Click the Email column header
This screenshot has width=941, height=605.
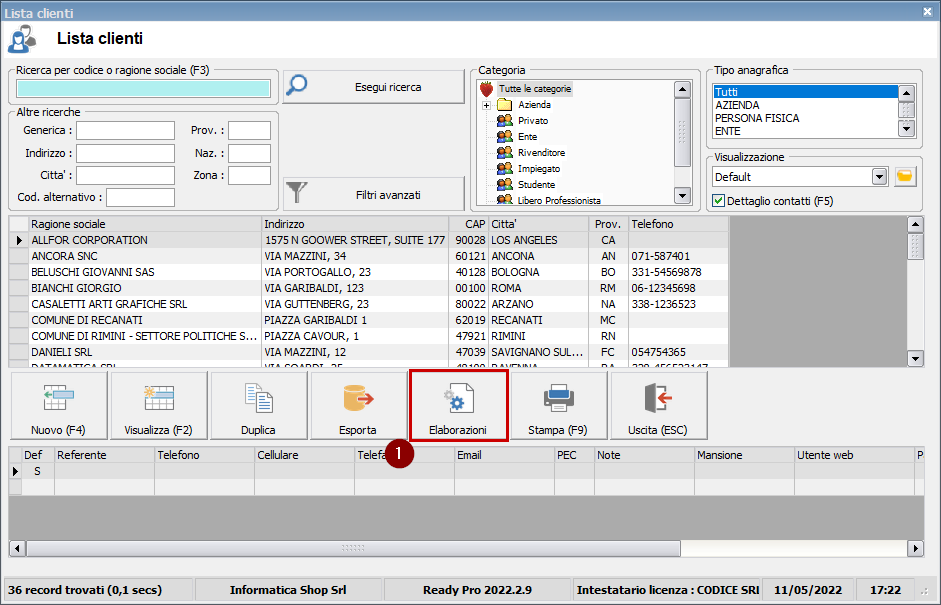pyautogui.click(x=504, y=455)
